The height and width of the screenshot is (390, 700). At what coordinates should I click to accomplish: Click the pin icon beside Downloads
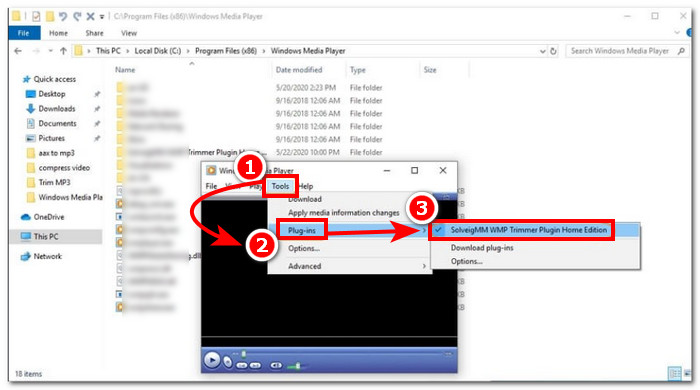97,109
